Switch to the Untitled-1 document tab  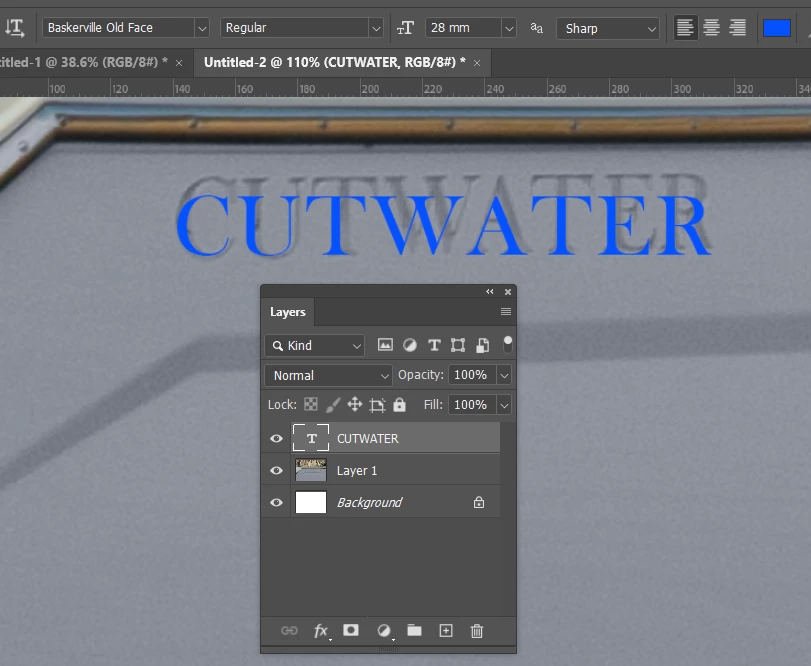pyautogui.click(x=83, y=63)
